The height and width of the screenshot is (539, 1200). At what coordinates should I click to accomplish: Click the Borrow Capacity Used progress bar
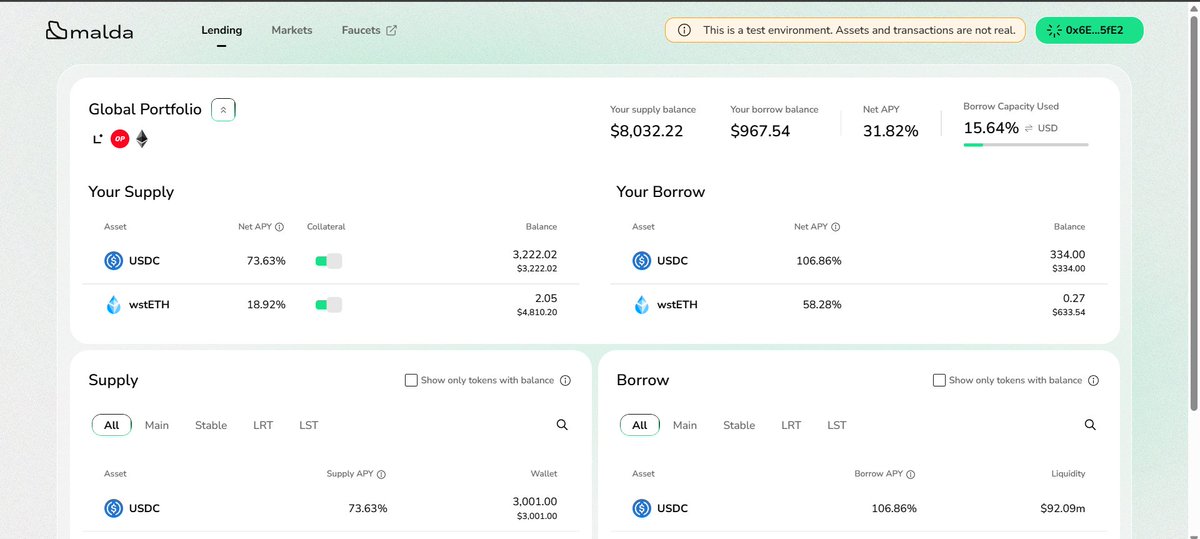pos(1026,145)
